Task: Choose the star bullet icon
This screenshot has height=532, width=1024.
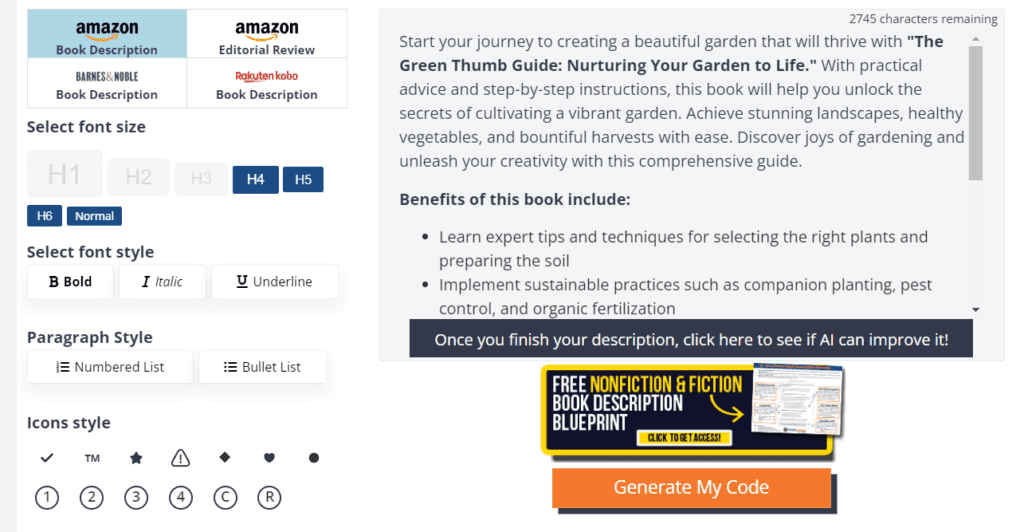Action: tap(136, 458)
